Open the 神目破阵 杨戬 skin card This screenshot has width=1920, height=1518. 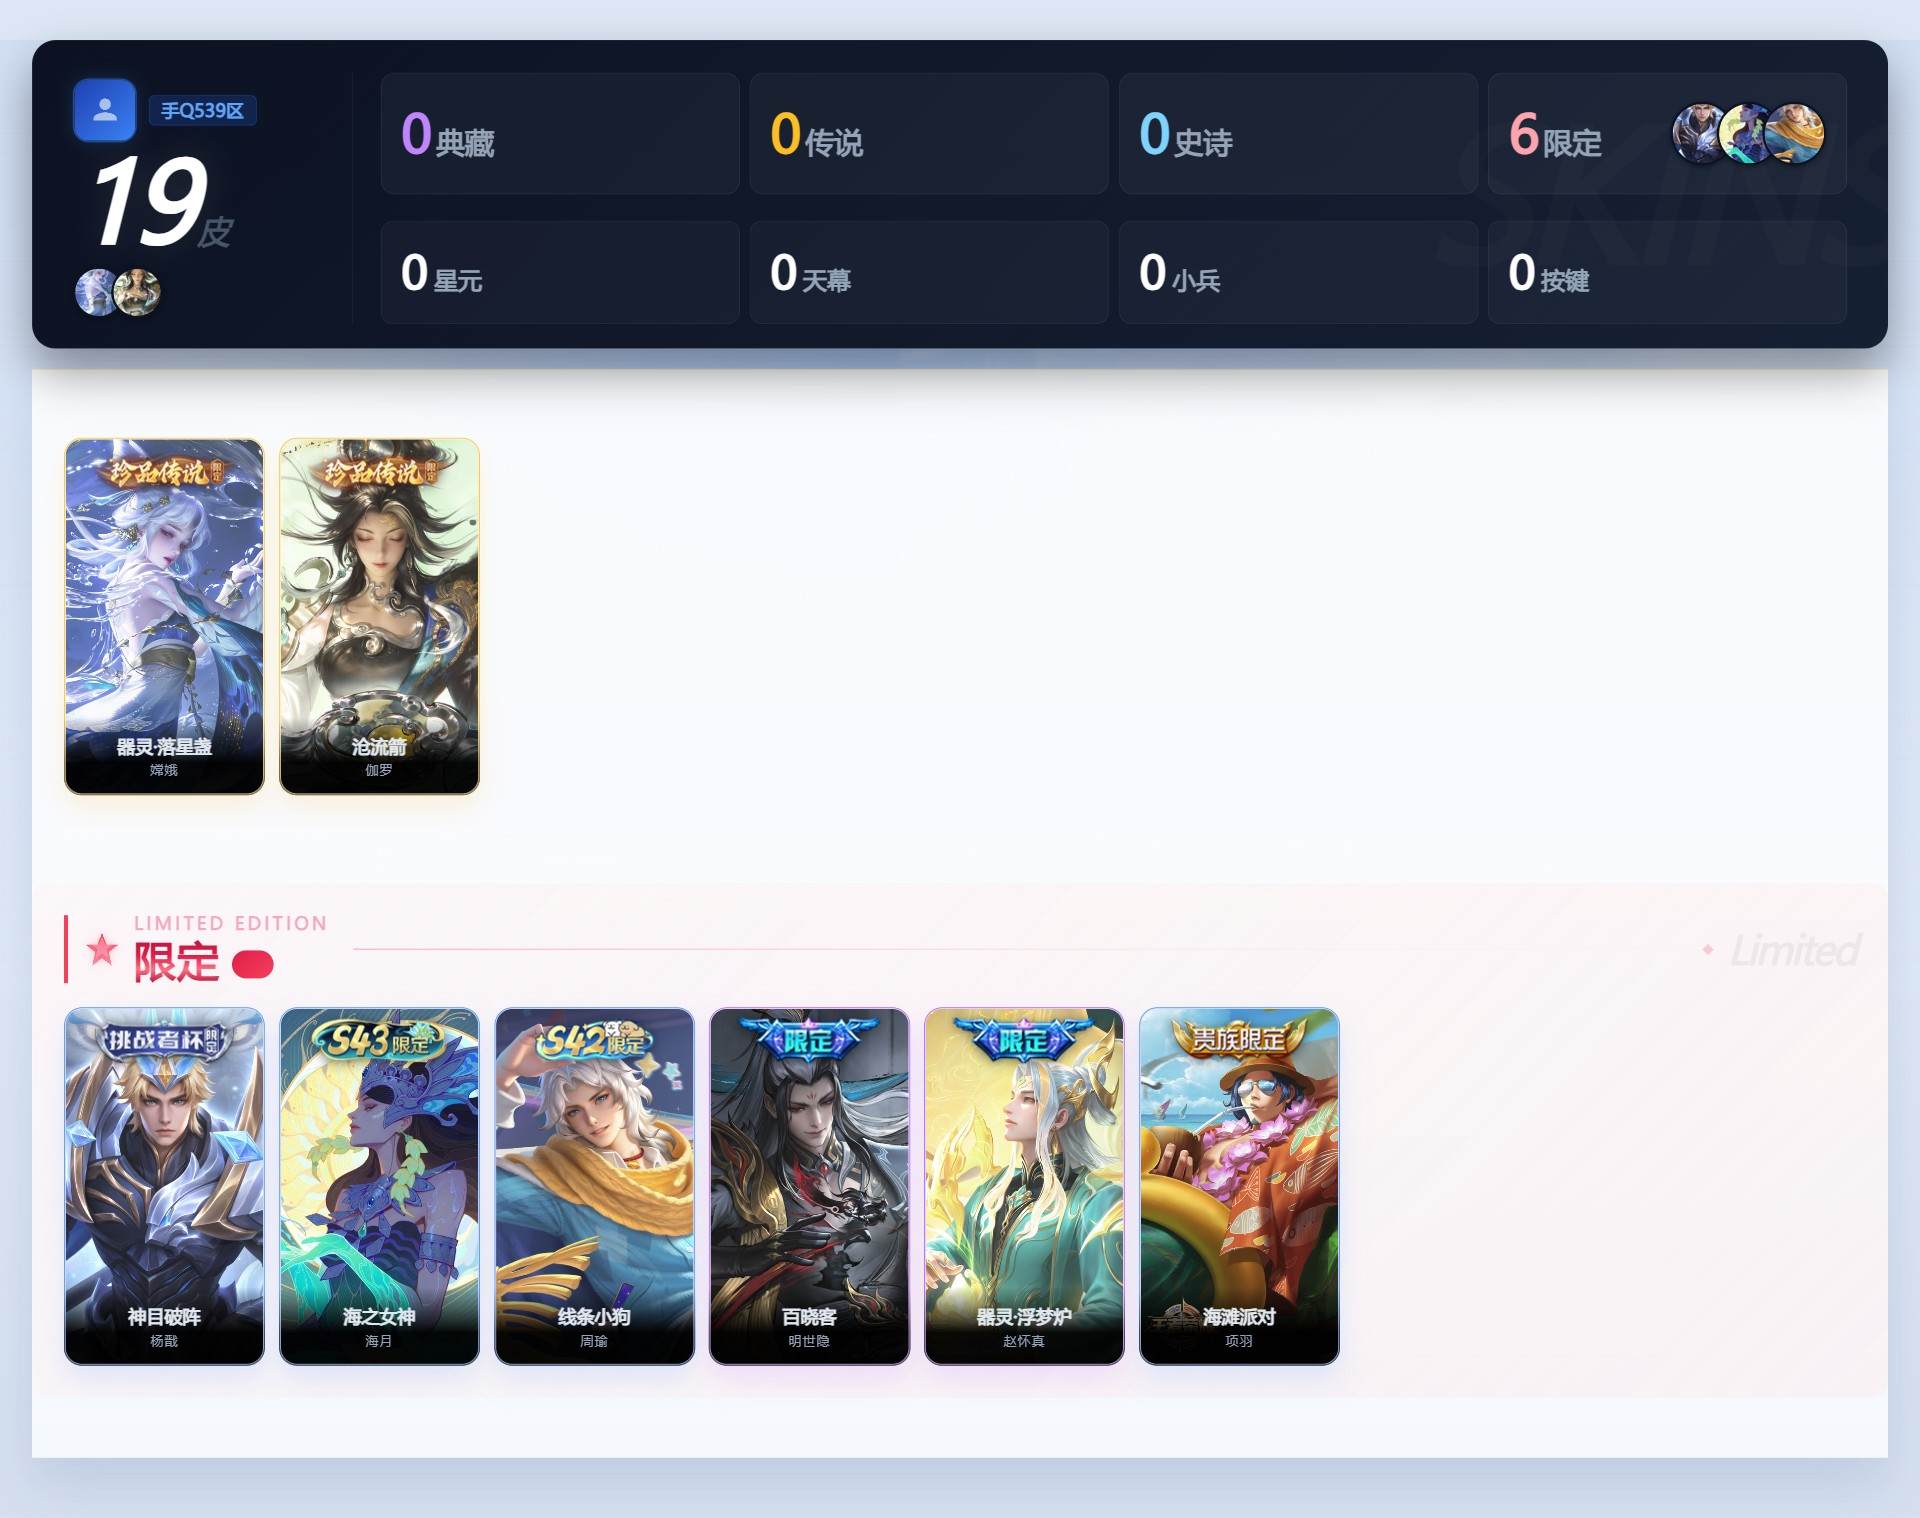click(x=164, y=1186)
